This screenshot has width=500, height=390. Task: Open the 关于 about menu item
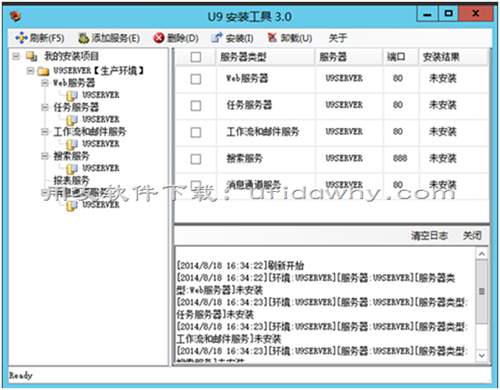338,38
